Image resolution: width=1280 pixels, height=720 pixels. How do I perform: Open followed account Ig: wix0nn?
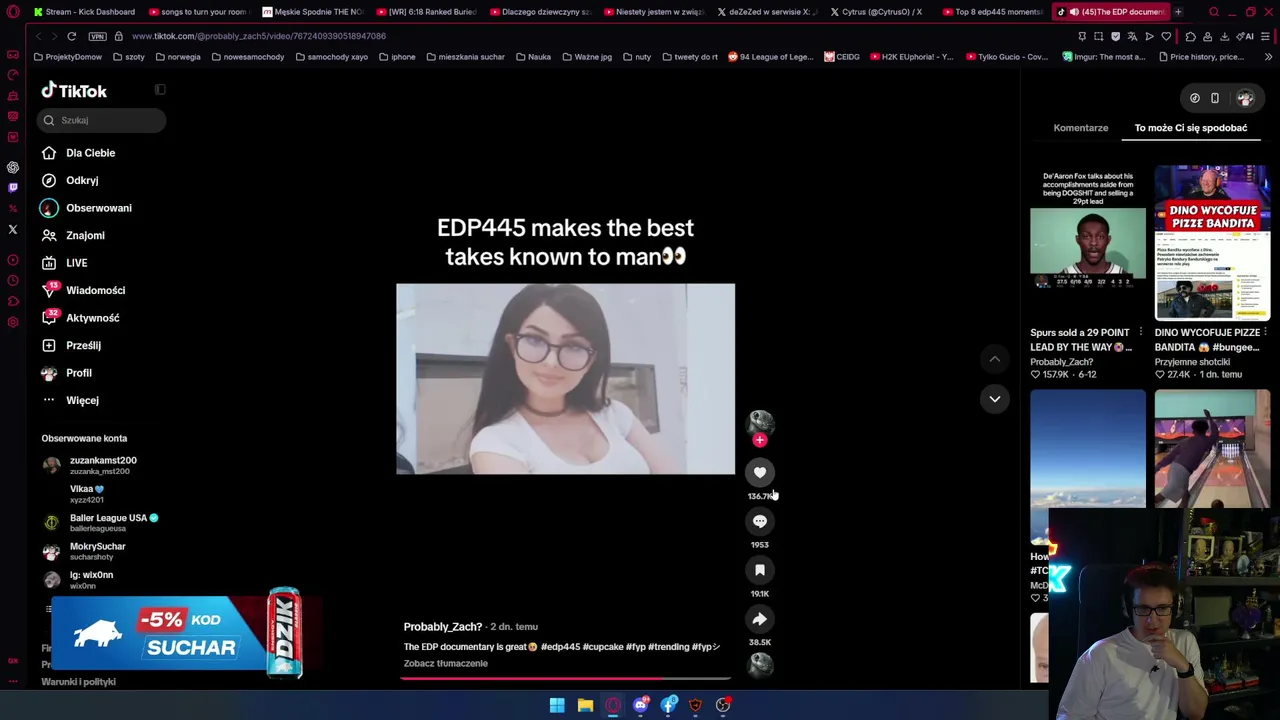pos(78,579)
